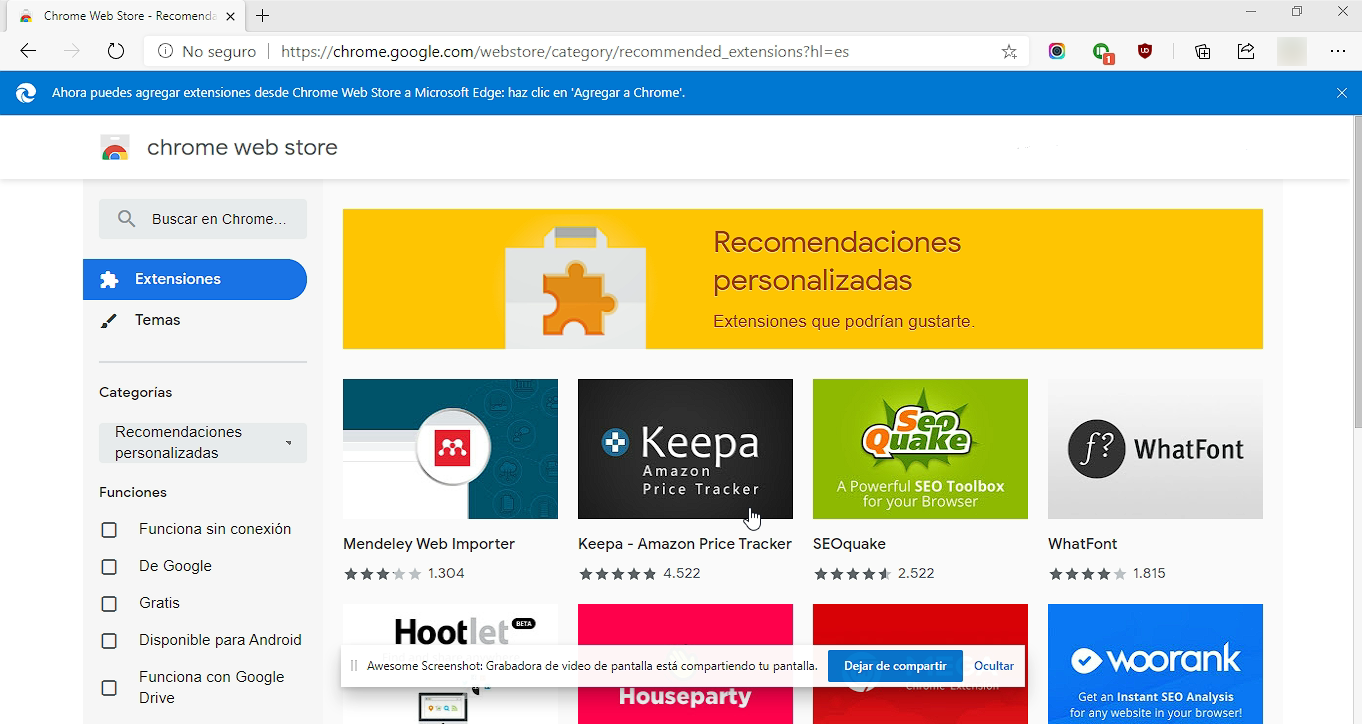The width and height of the screenshot is (1362, 724).
Task: Click the 'Mendeley Web Importer' title
Action: click(429, 544)
